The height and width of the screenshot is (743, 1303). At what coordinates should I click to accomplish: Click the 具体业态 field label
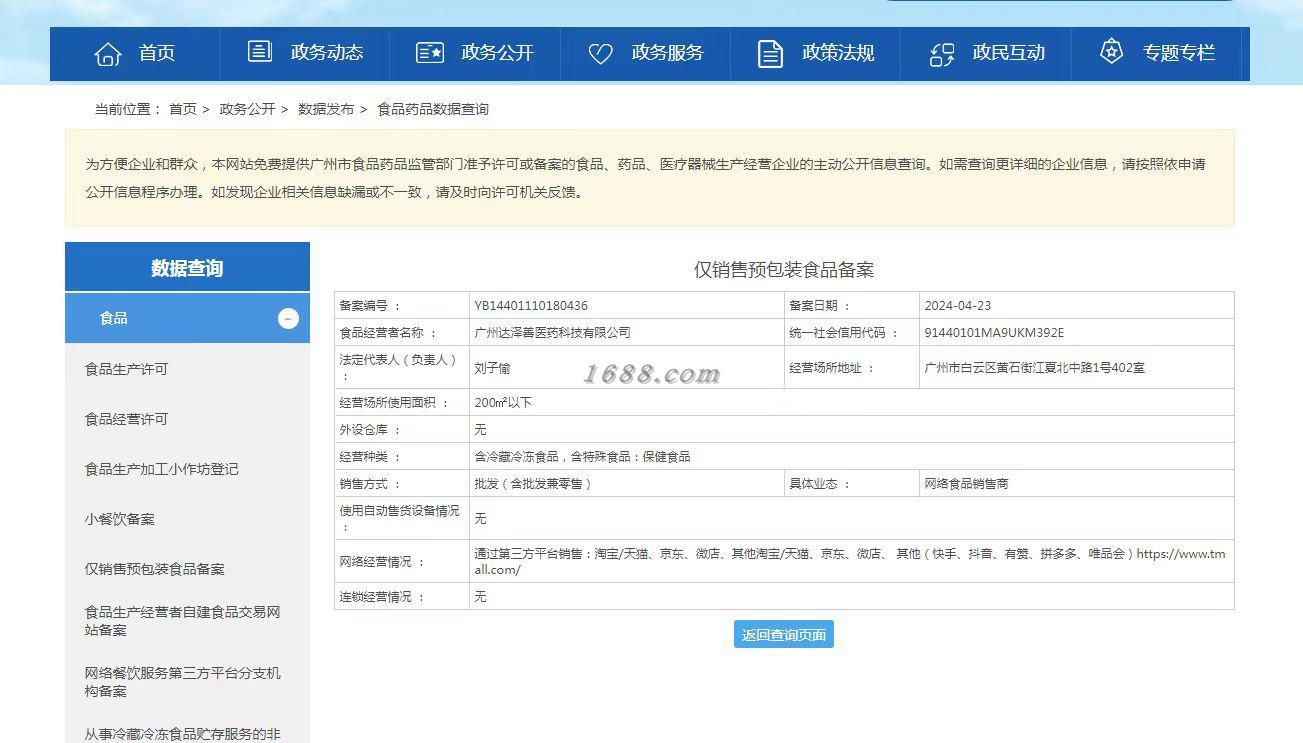(819, 484)
